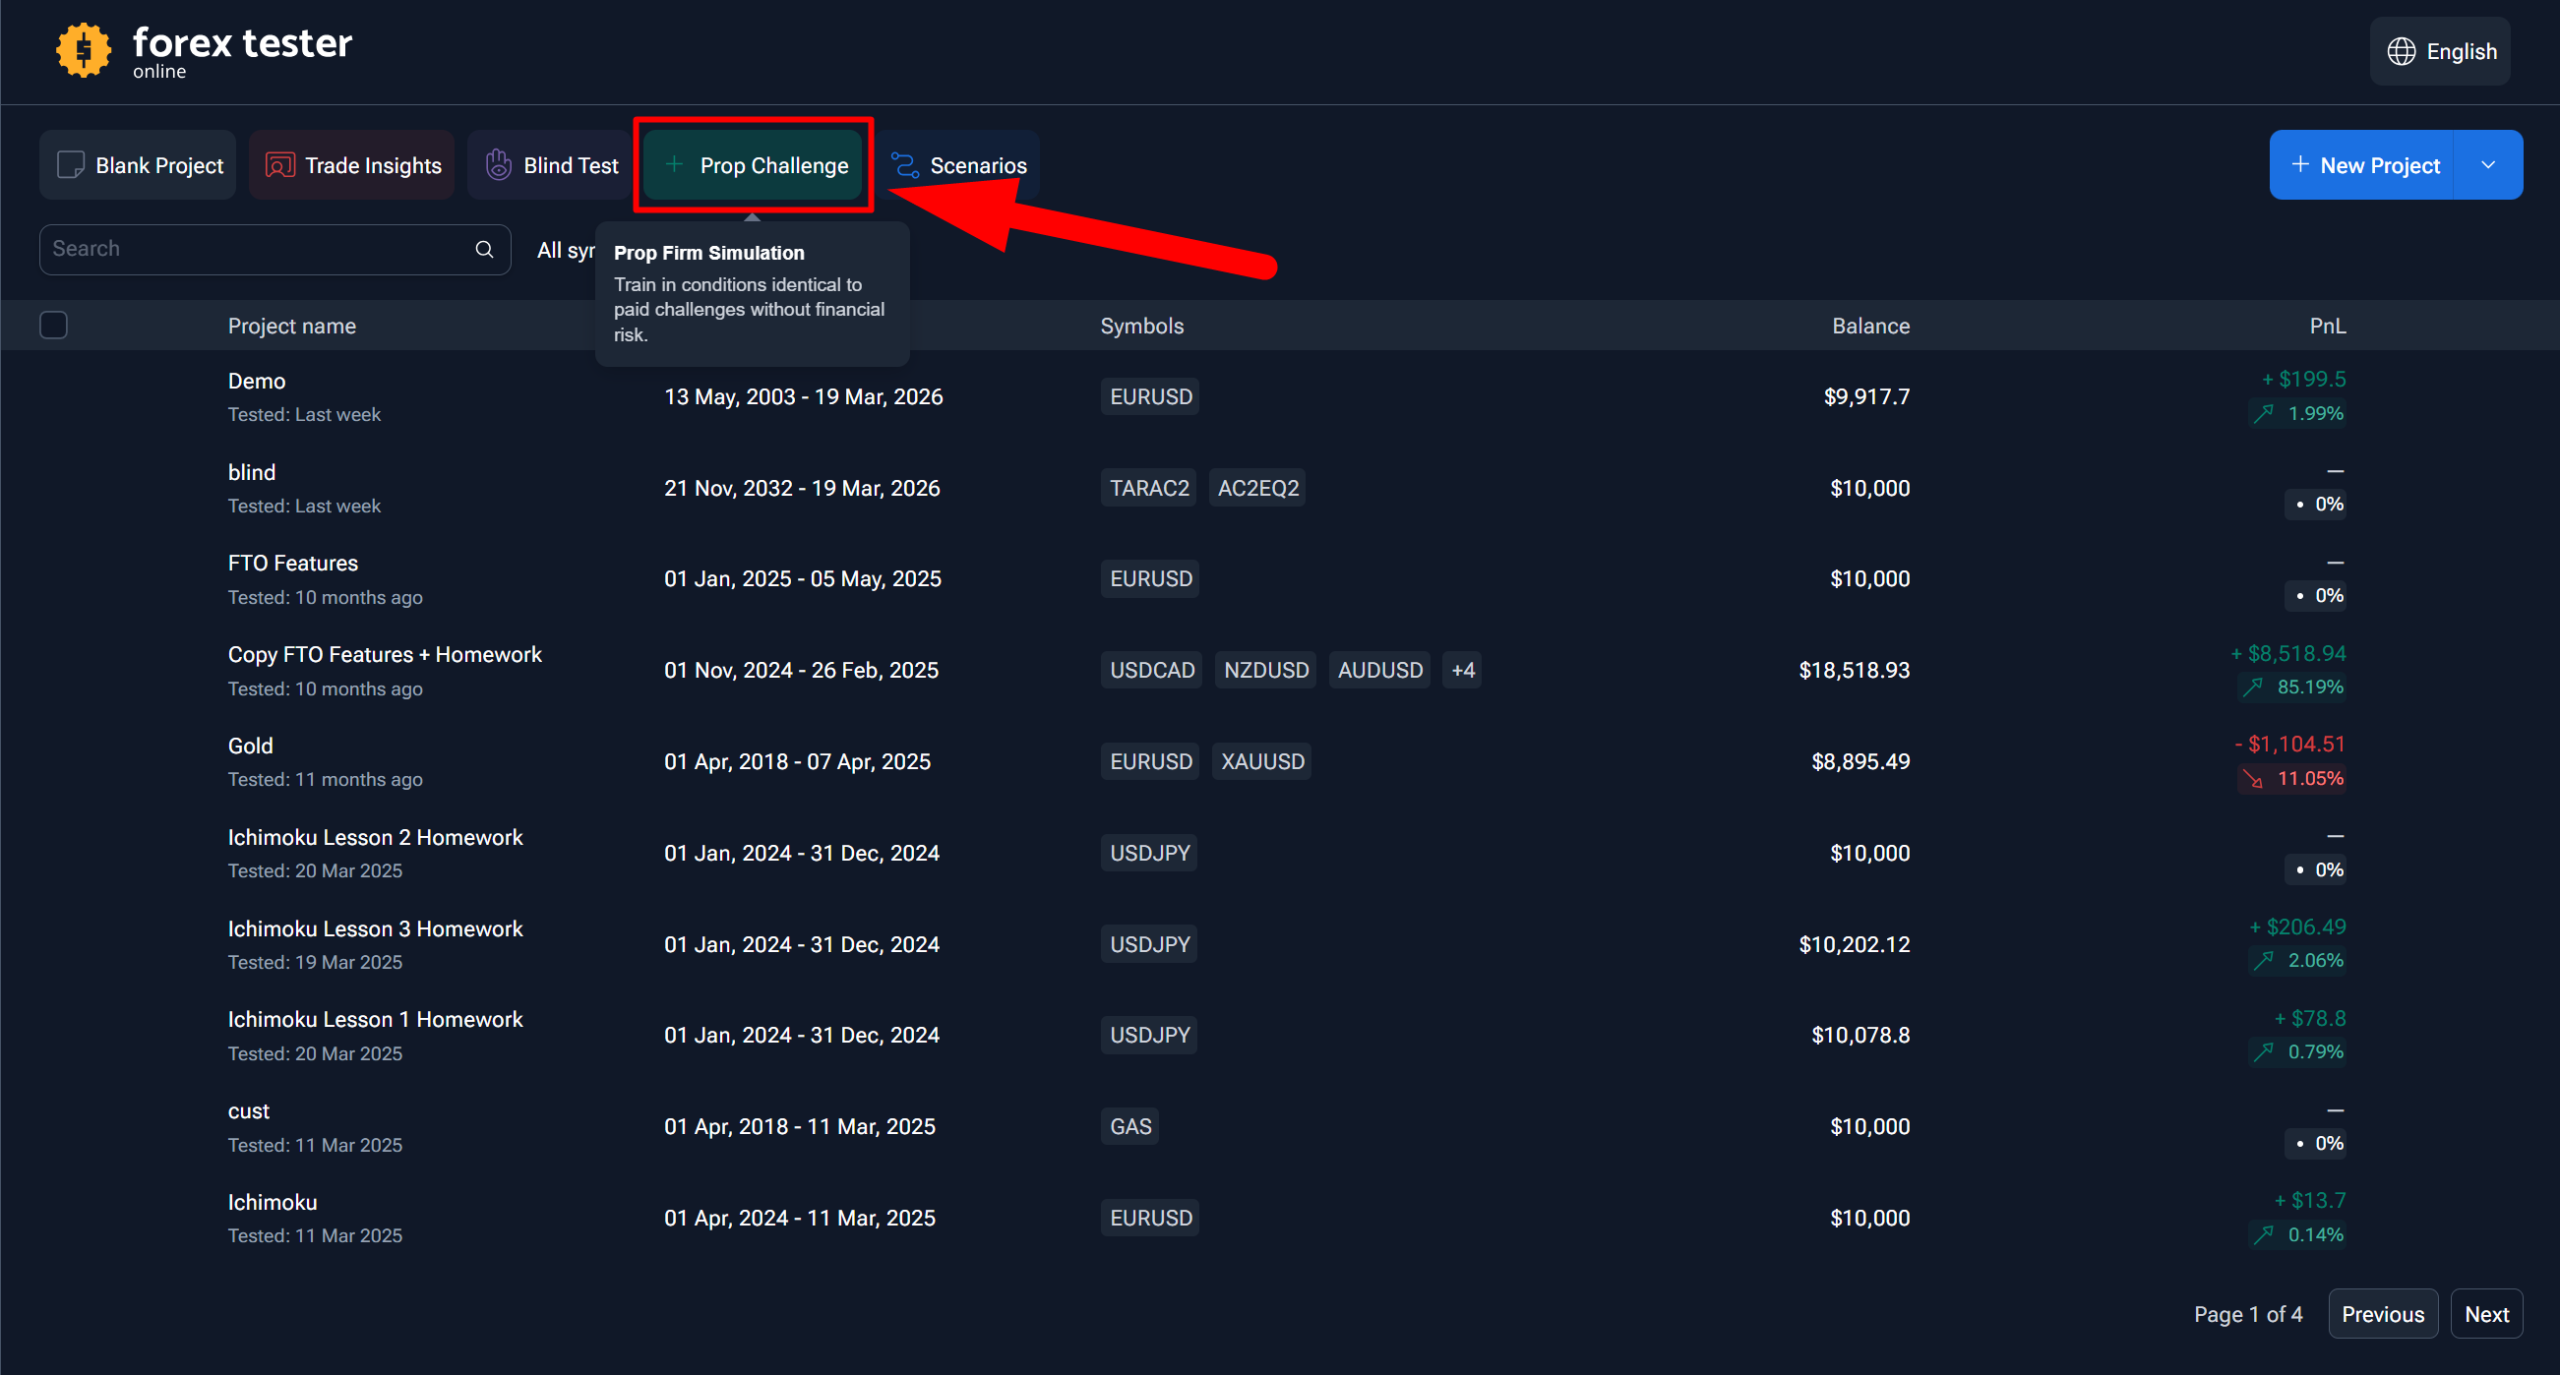
Task: Click the green up-arrow icon beside 85.19%
Action: click(2253, 687)
